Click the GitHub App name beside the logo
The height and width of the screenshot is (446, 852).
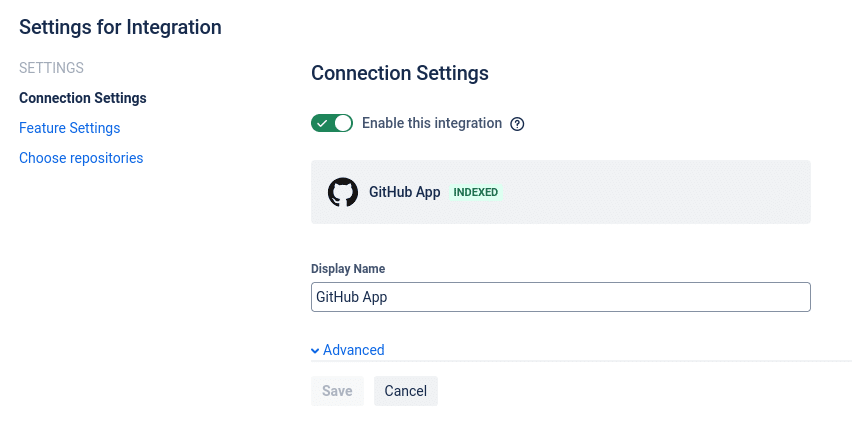click(405, 192)
